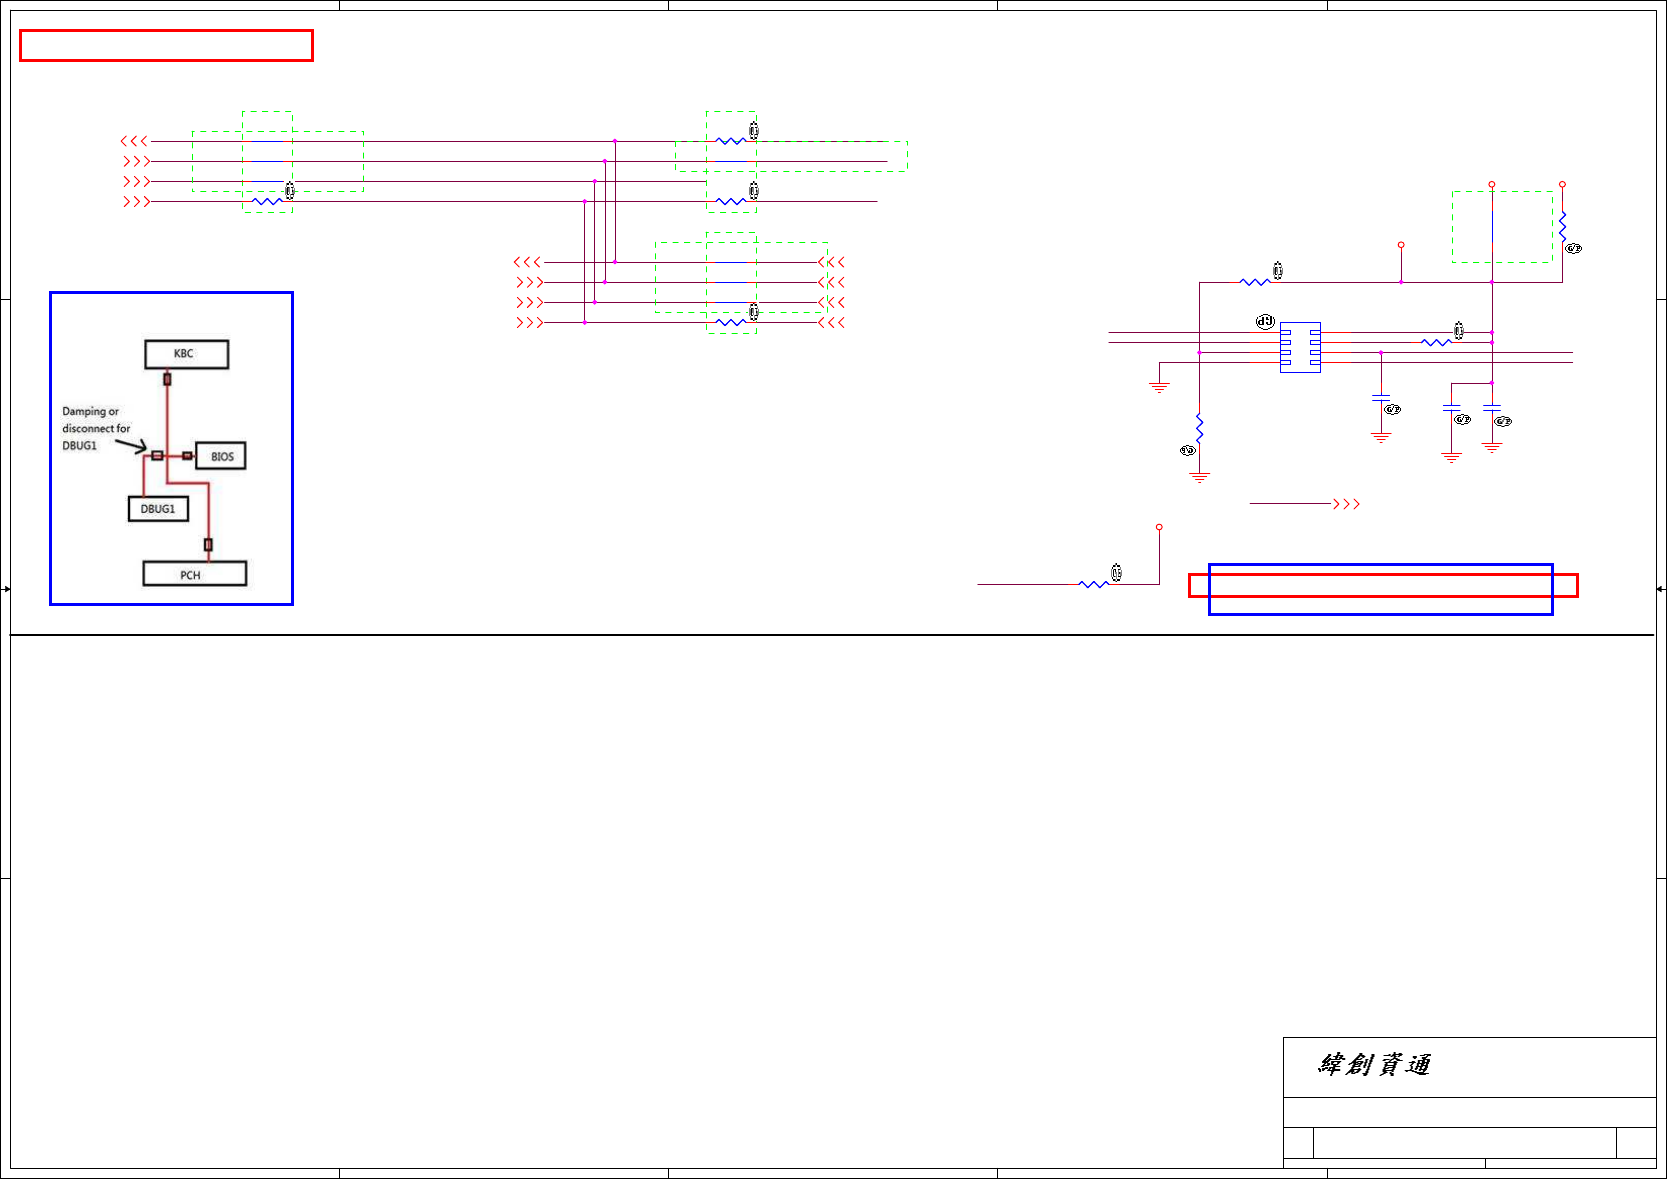Click the 'Damping or disconnect for DBUG1' note
This screenshot has height=1179, width=1667.
(96, 428)
